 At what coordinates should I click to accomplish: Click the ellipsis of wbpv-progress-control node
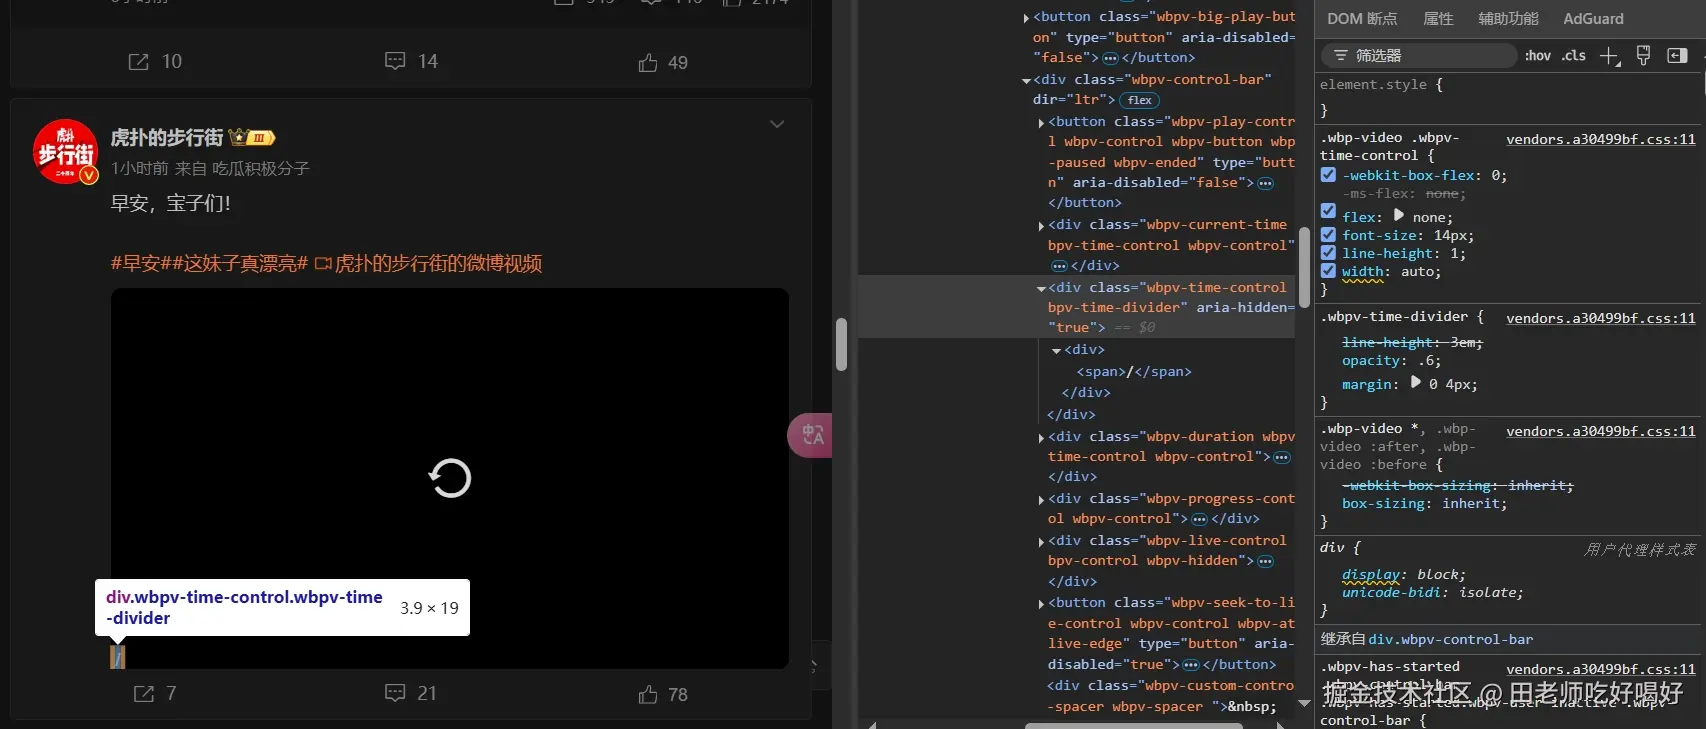[1199, 519]
